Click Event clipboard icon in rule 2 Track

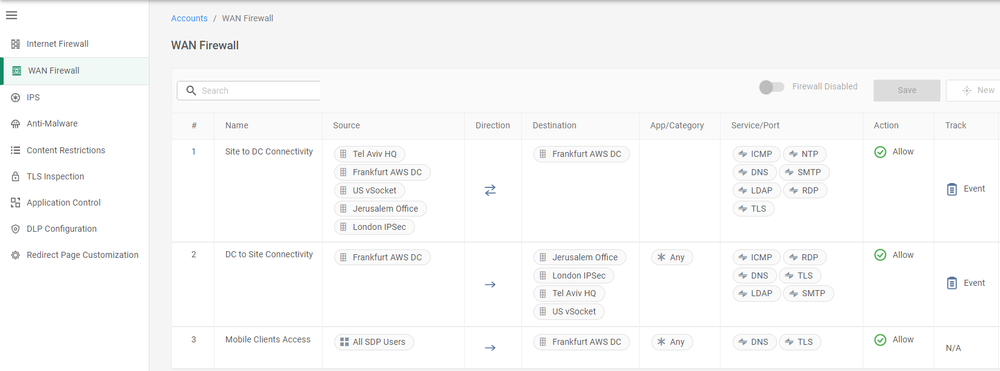(x=952, y=283)
